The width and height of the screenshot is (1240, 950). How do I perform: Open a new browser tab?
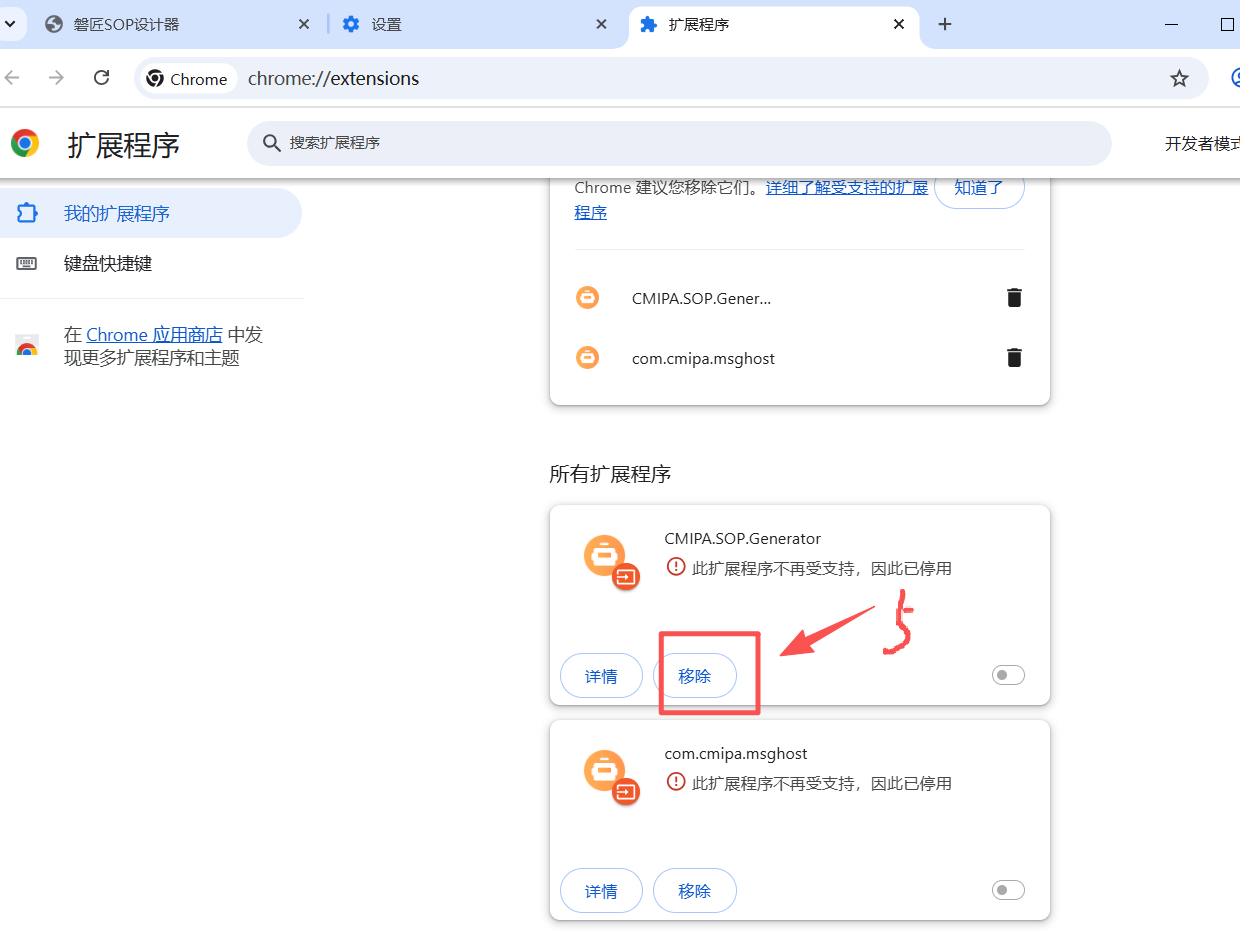click(x=945, y=24)
